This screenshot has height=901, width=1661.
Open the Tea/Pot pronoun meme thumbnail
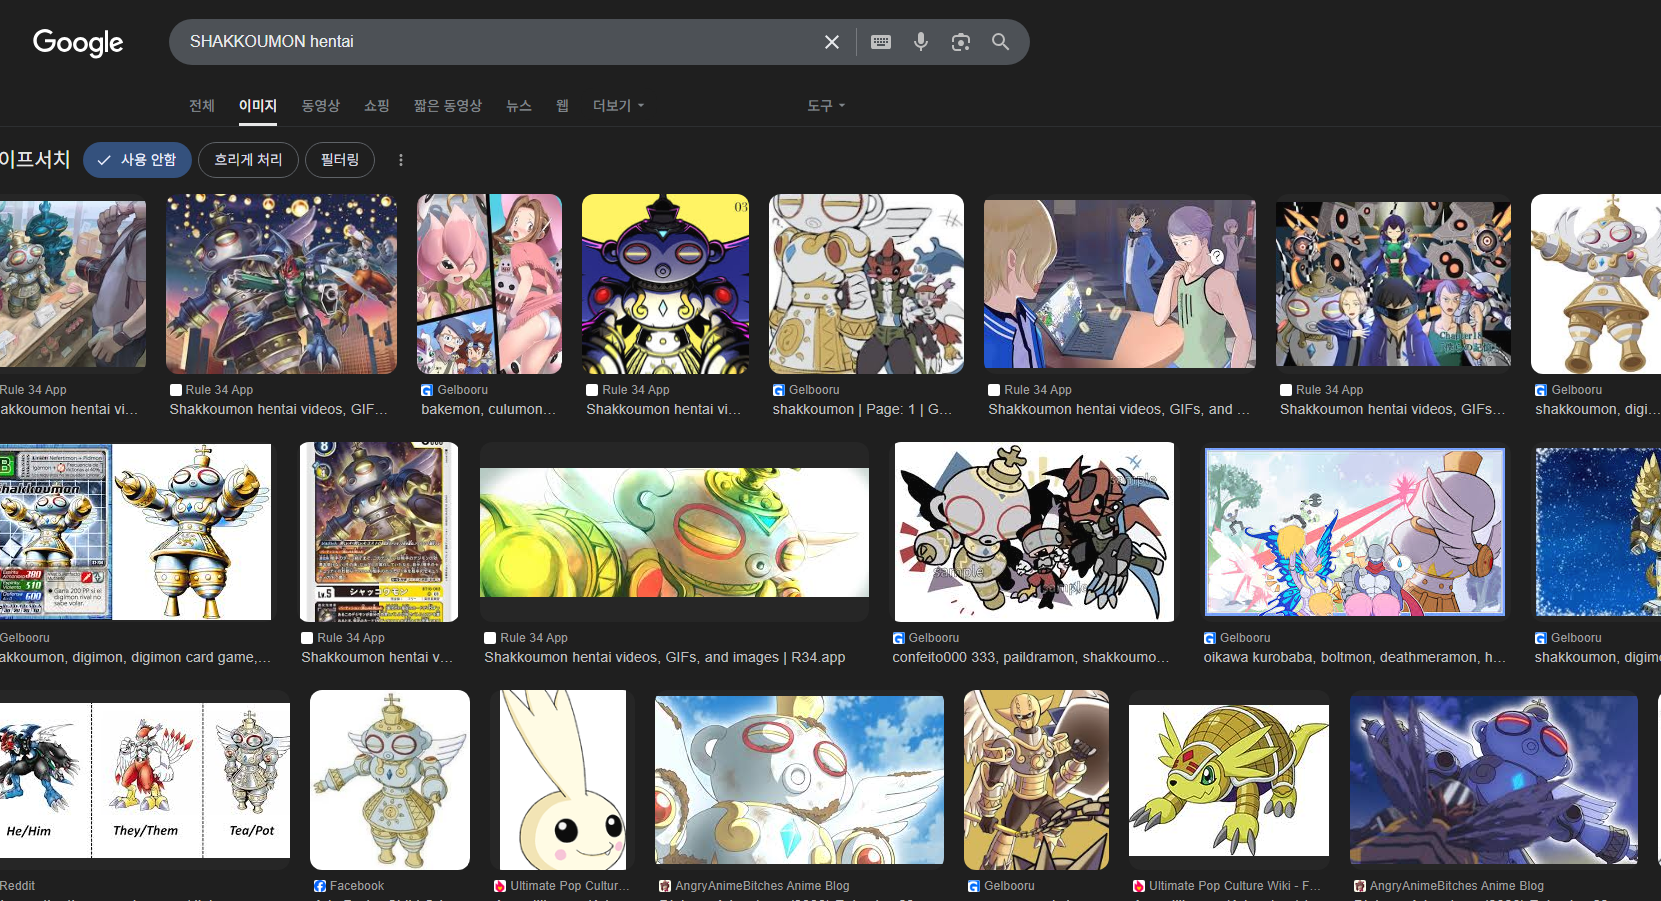[x=144, y=780]
